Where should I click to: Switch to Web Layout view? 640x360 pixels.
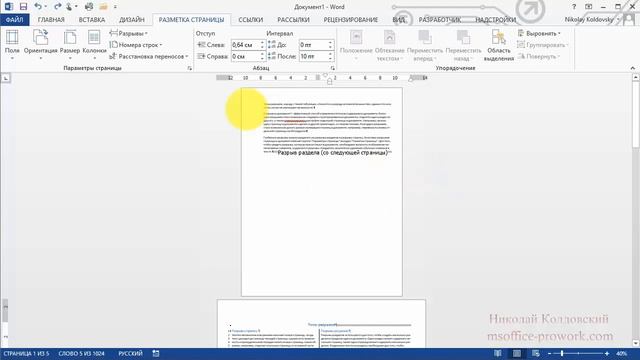[x=536, y=353]
